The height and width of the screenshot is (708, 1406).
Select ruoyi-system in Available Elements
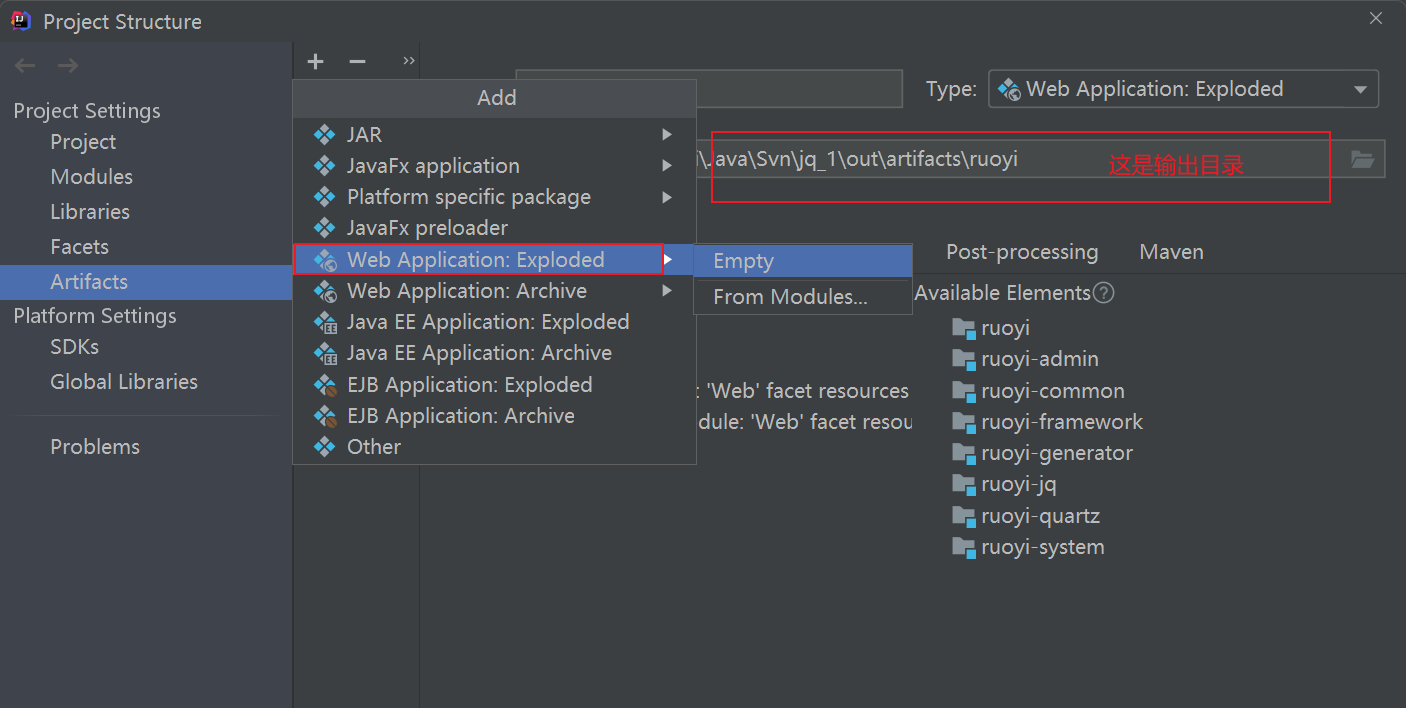pyautogui.click(x=1042, y=547)
